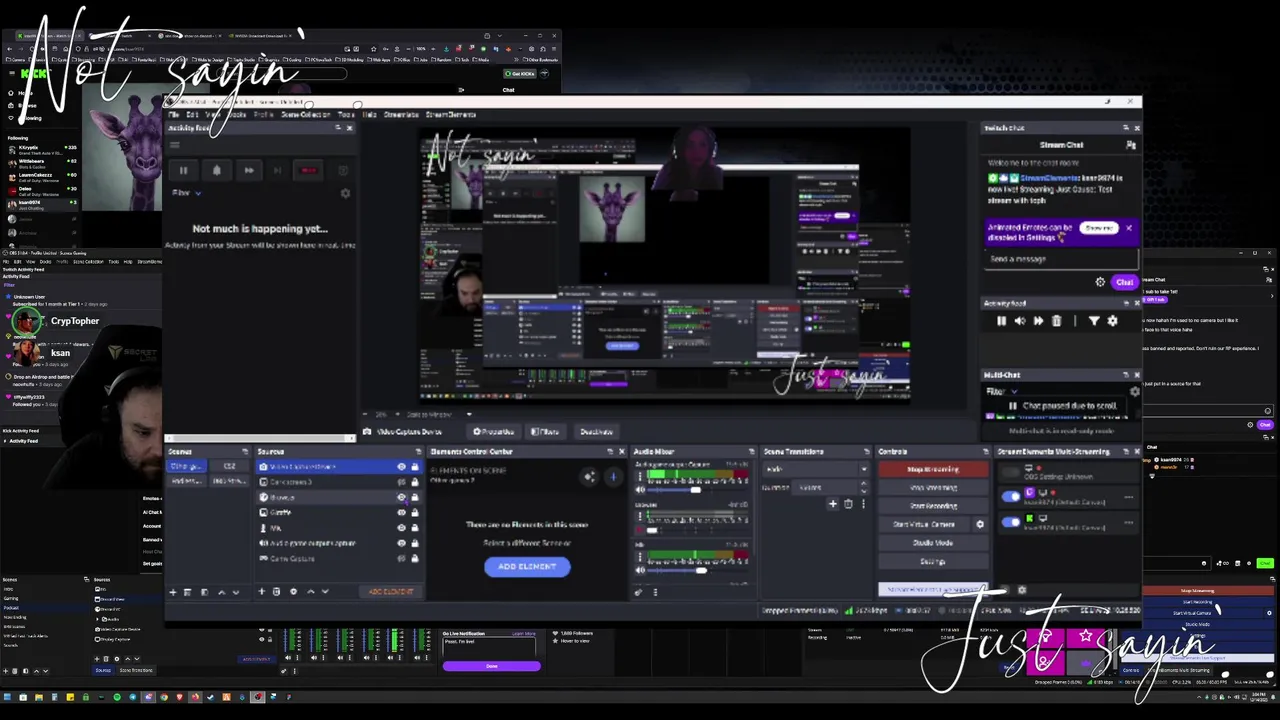
Task: Move source down in Sources panel
Action: tap(324, 592)
